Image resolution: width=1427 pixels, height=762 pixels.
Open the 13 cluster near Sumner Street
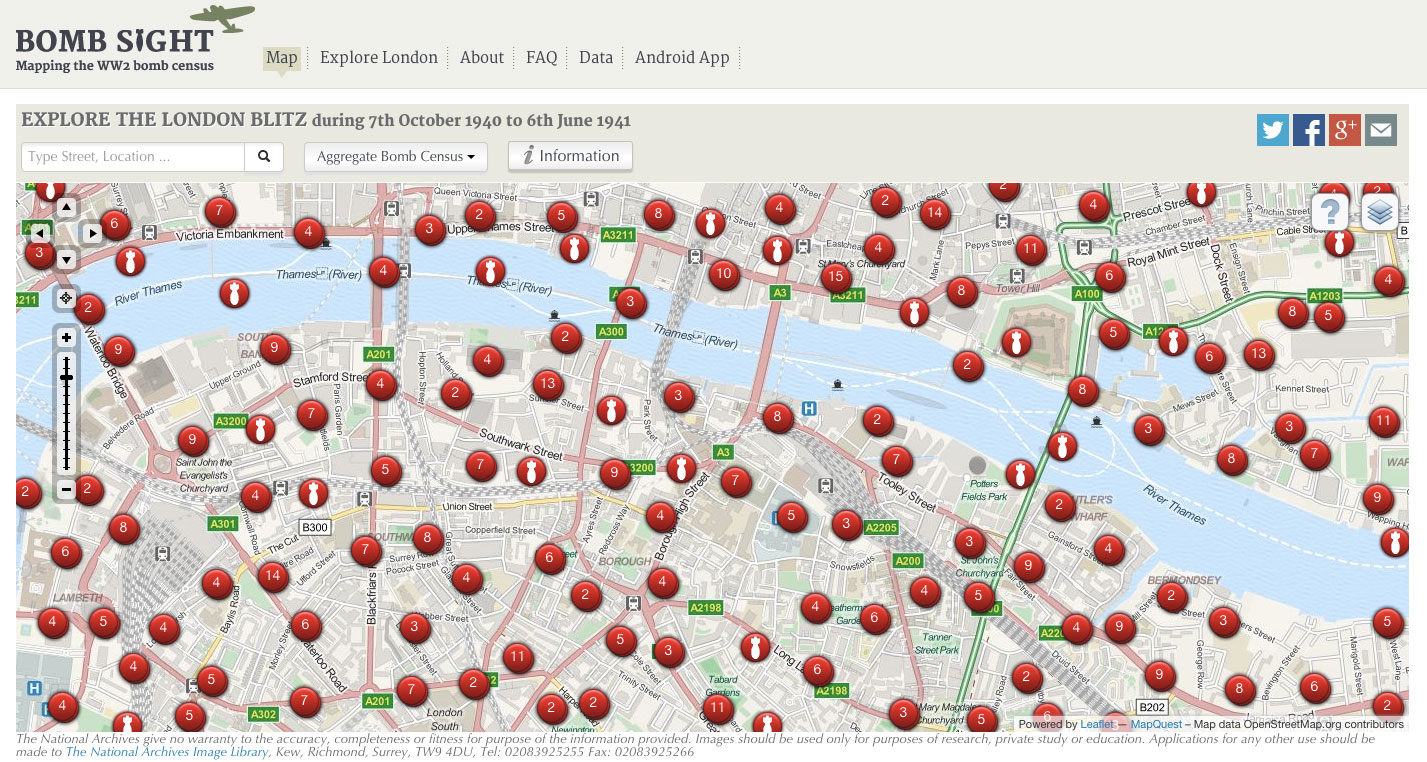[547, 382]
